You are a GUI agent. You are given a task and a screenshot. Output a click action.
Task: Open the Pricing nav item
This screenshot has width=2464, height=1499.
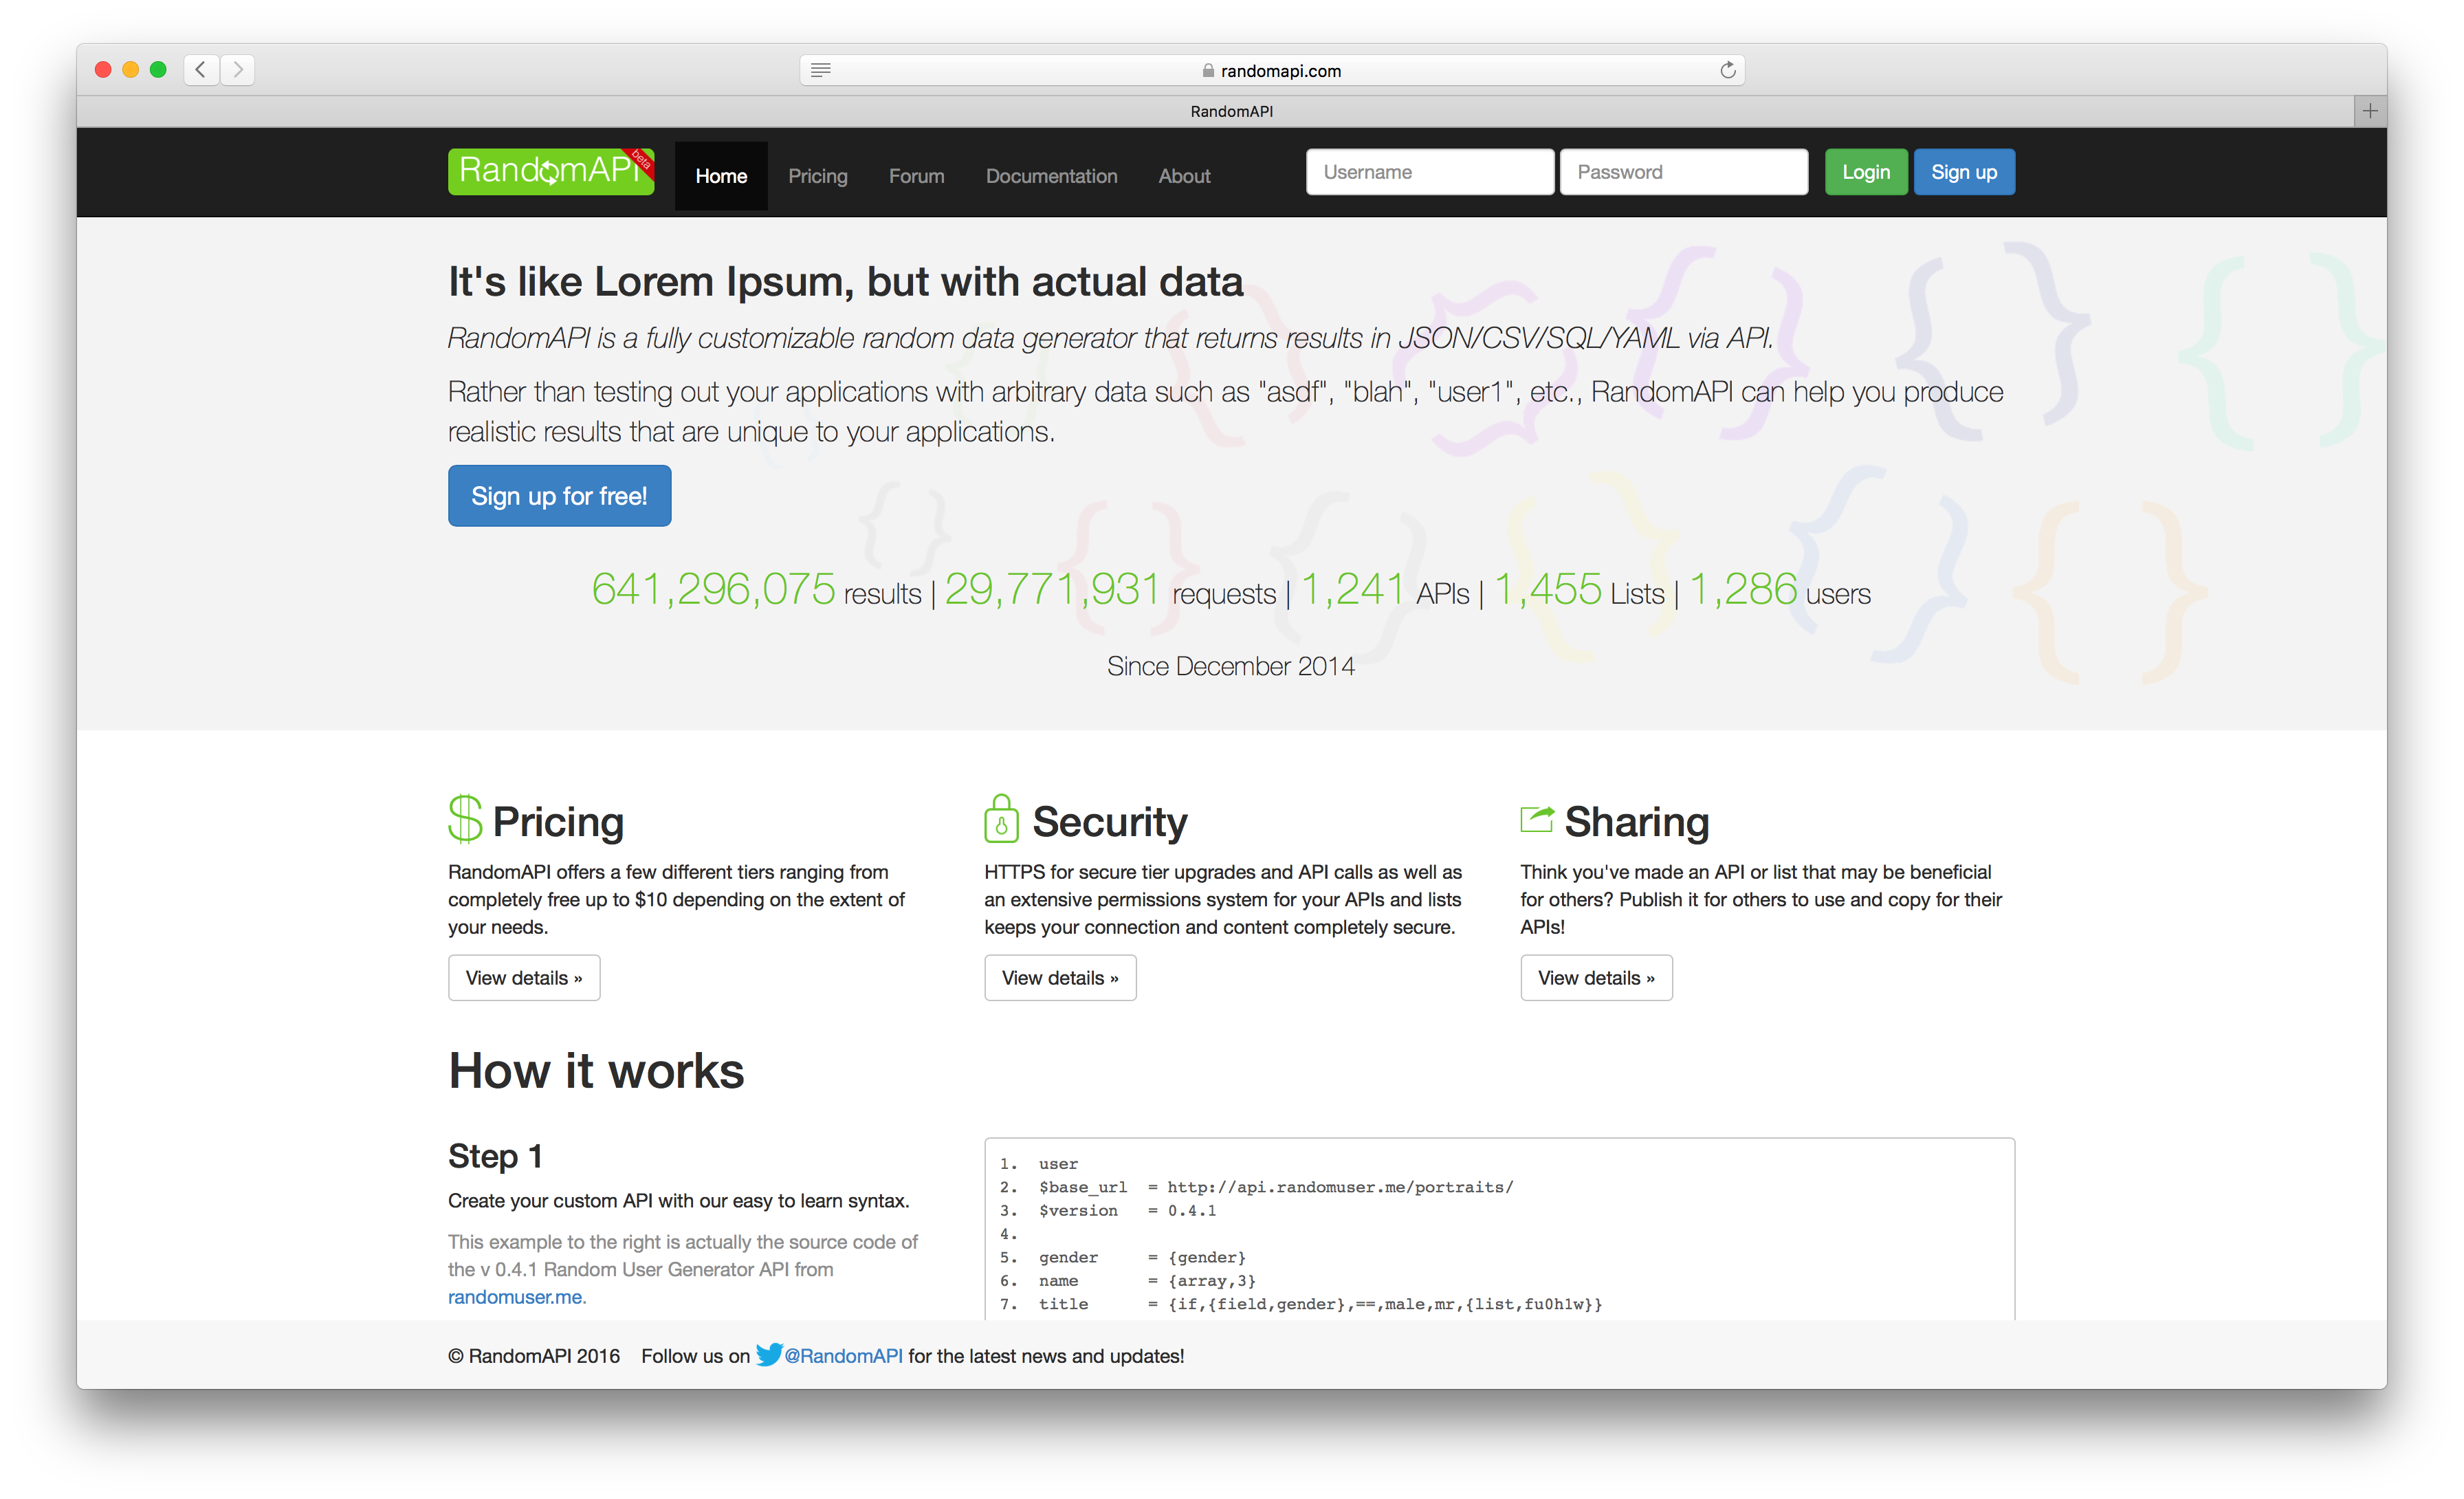click(818, 176)
